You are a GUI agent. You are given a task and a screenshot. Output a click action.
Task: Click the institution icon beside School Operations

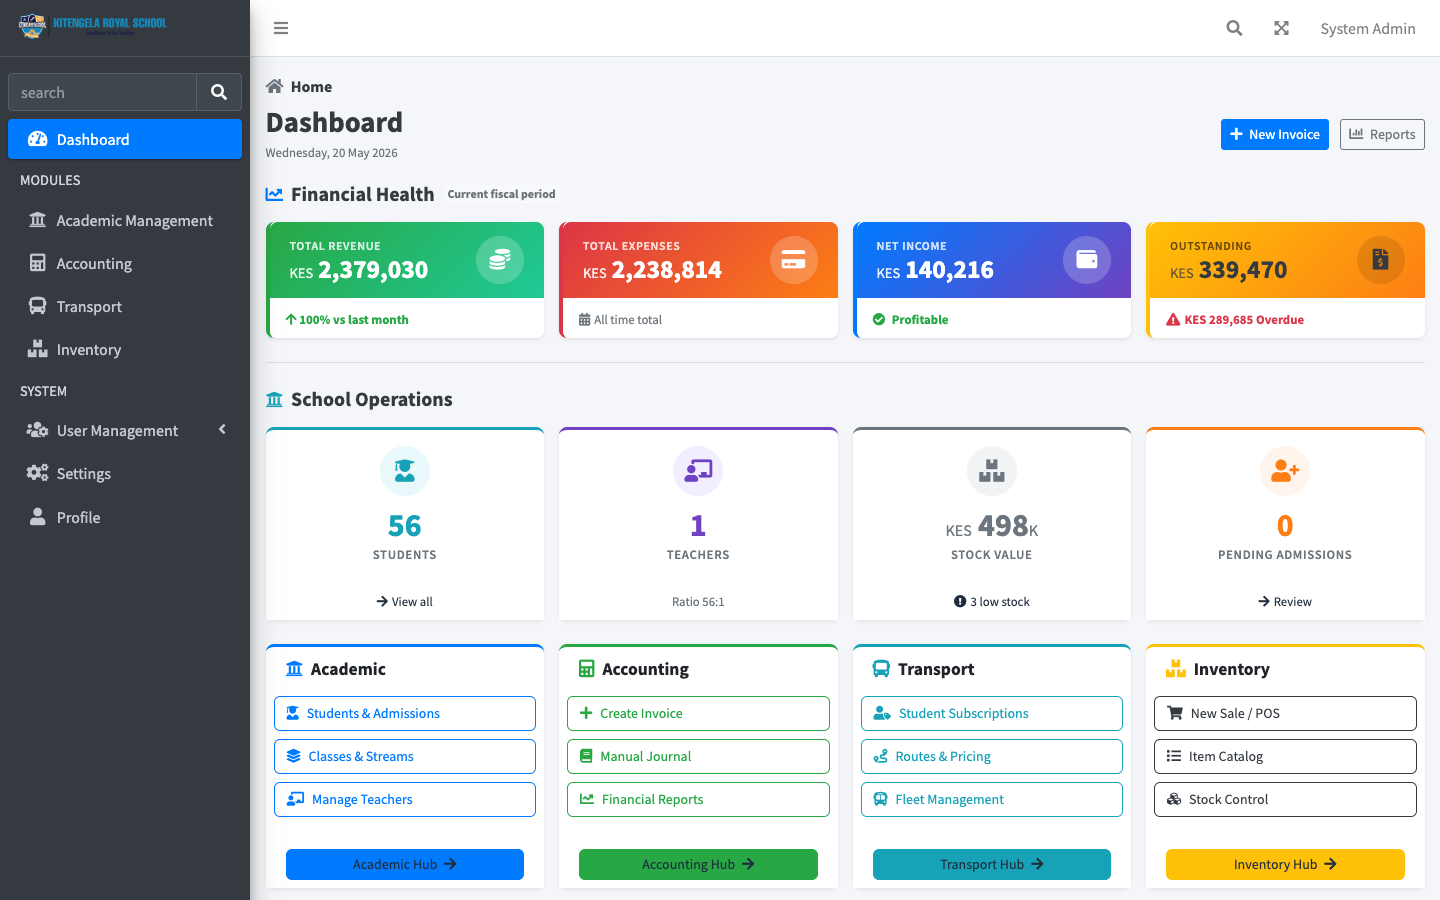tap(274, 399)
